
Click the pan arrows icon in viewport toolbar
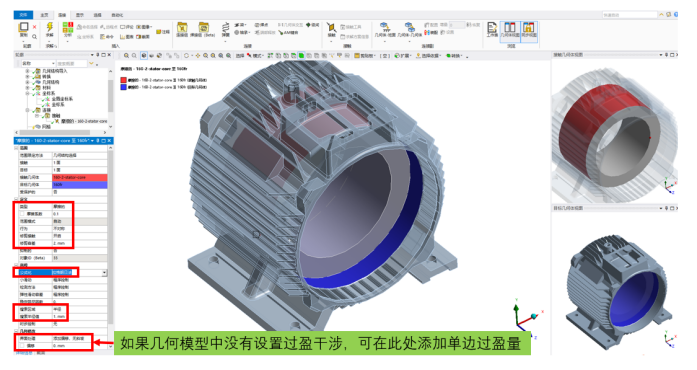click(198, 56)
